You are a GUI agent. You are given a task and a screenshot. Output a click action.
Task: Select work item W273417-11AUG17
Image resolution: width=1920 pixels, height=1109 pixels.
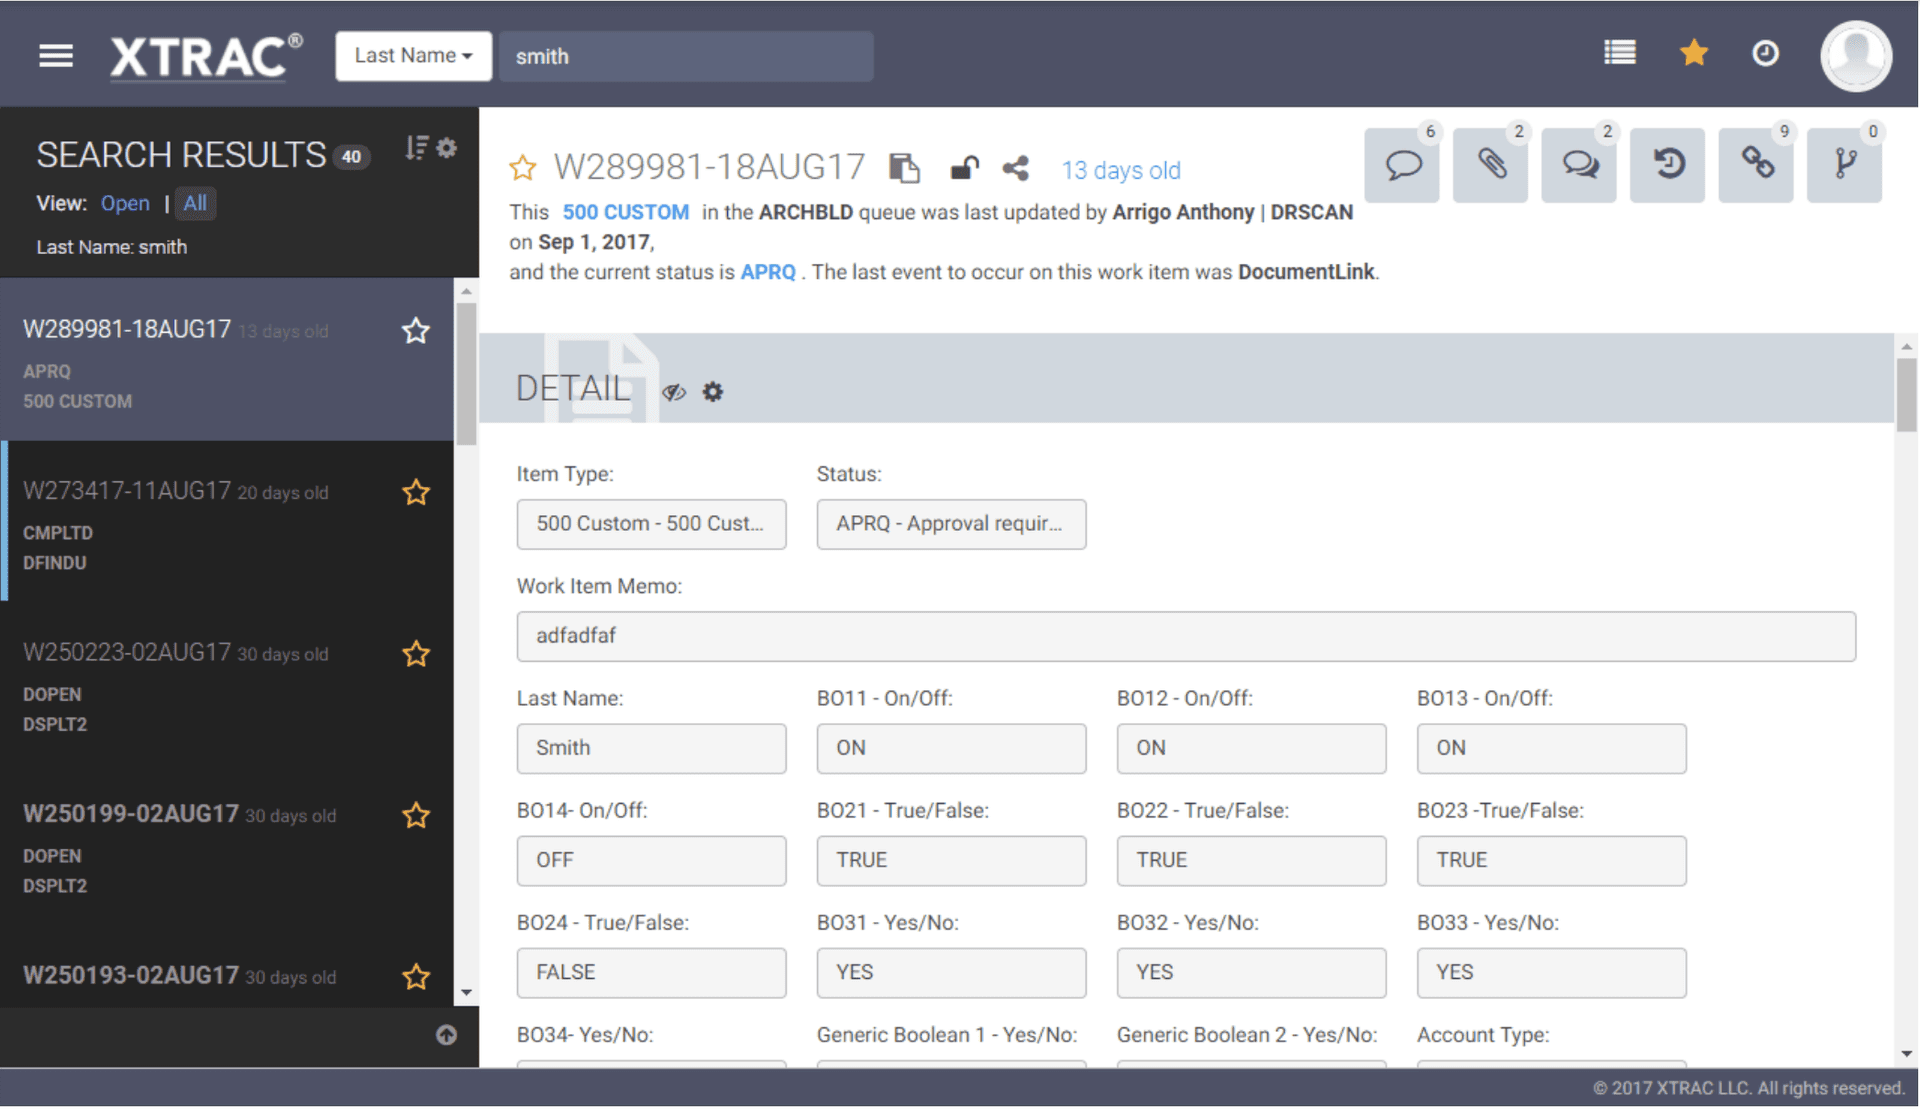[x=227, y=522]
